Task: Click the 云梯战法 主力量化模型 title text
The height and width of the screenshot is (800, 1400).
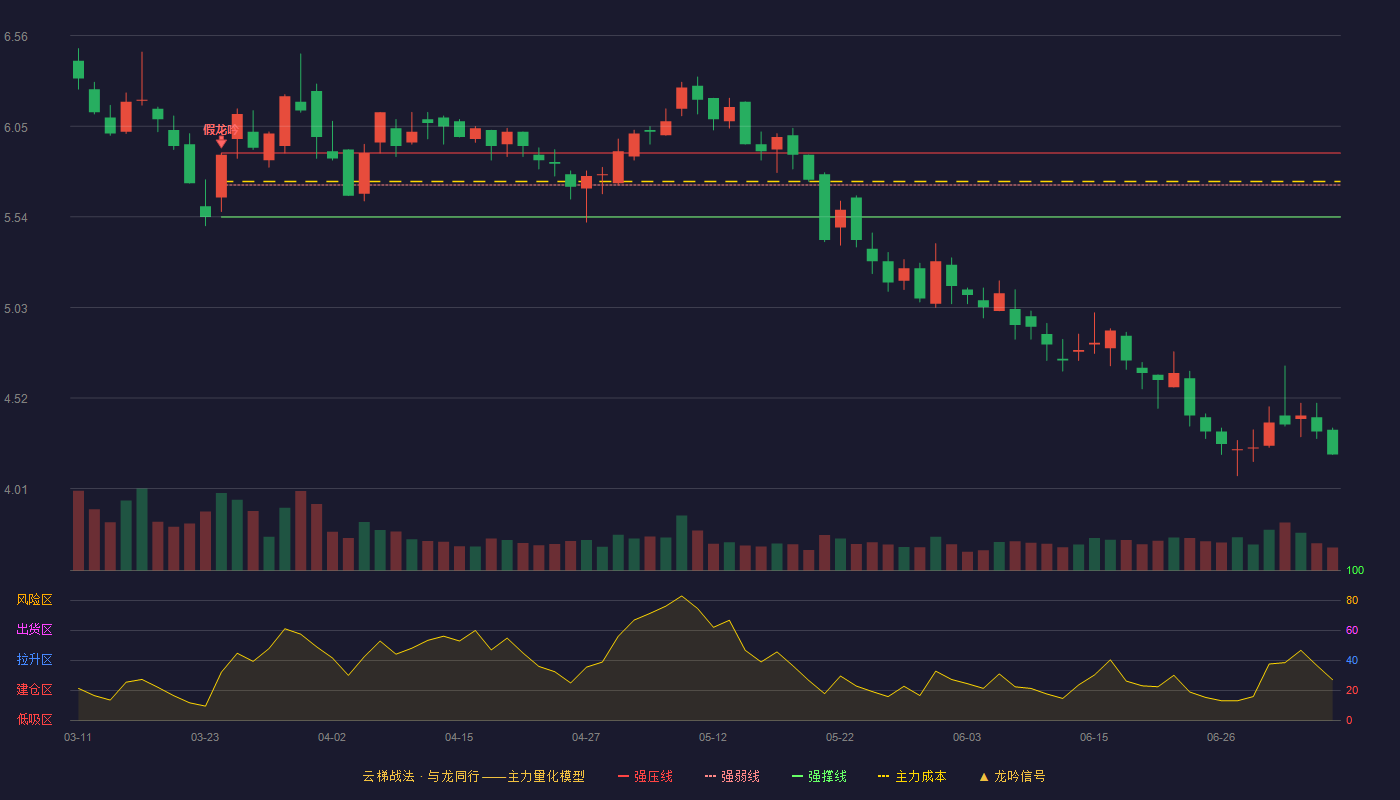Action: pyautogui.click(x=474, y=776)
